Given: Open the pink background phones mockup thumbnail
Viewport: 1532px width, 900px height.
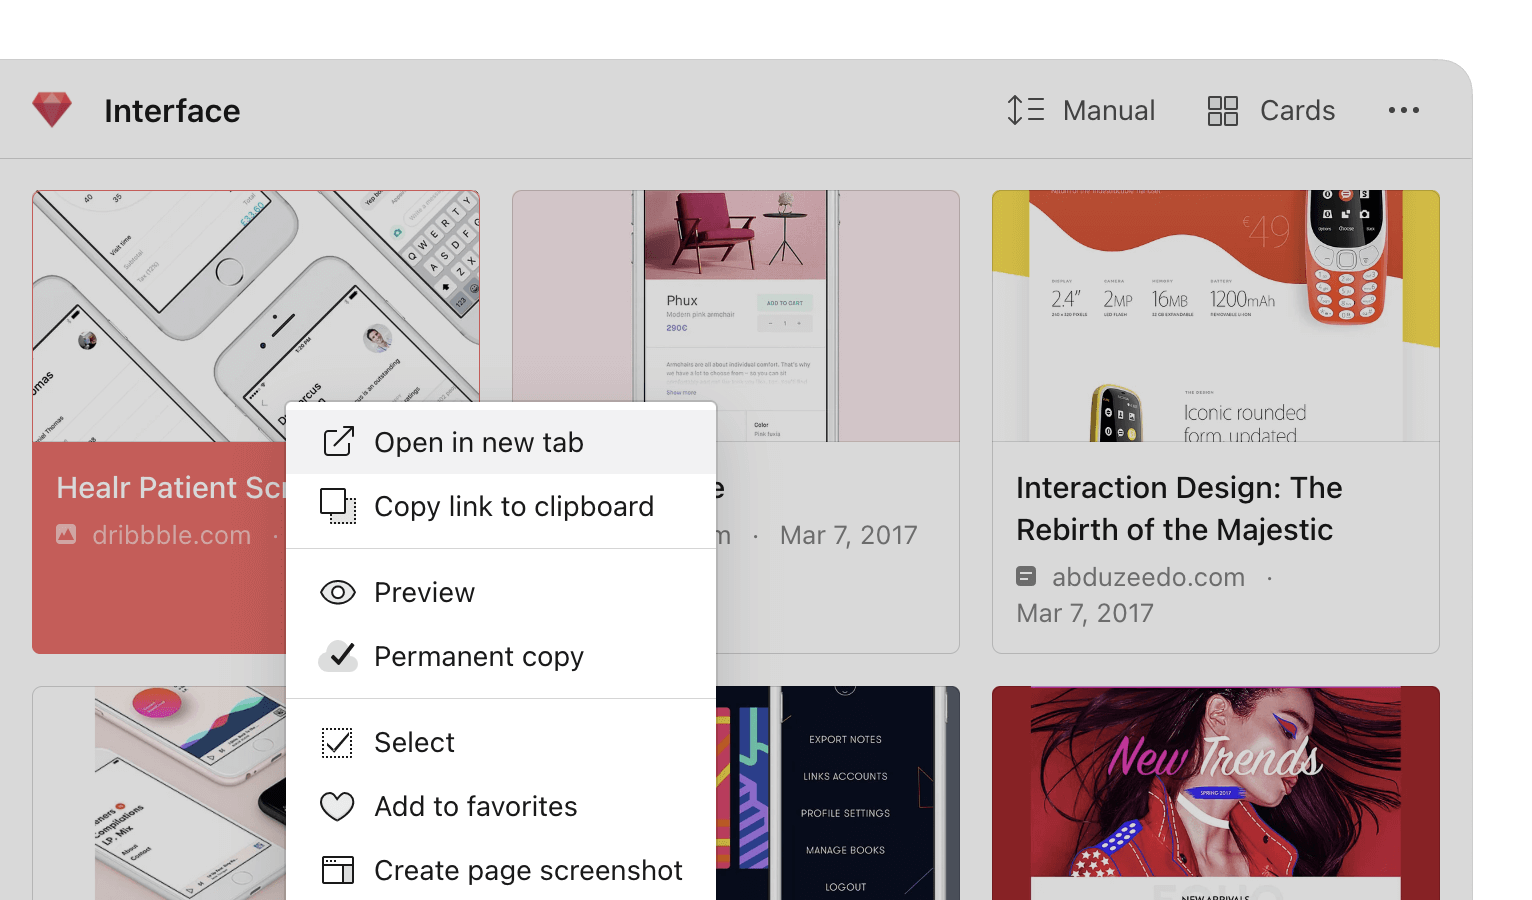Looking at the screenshot, I should click(160, 793).
